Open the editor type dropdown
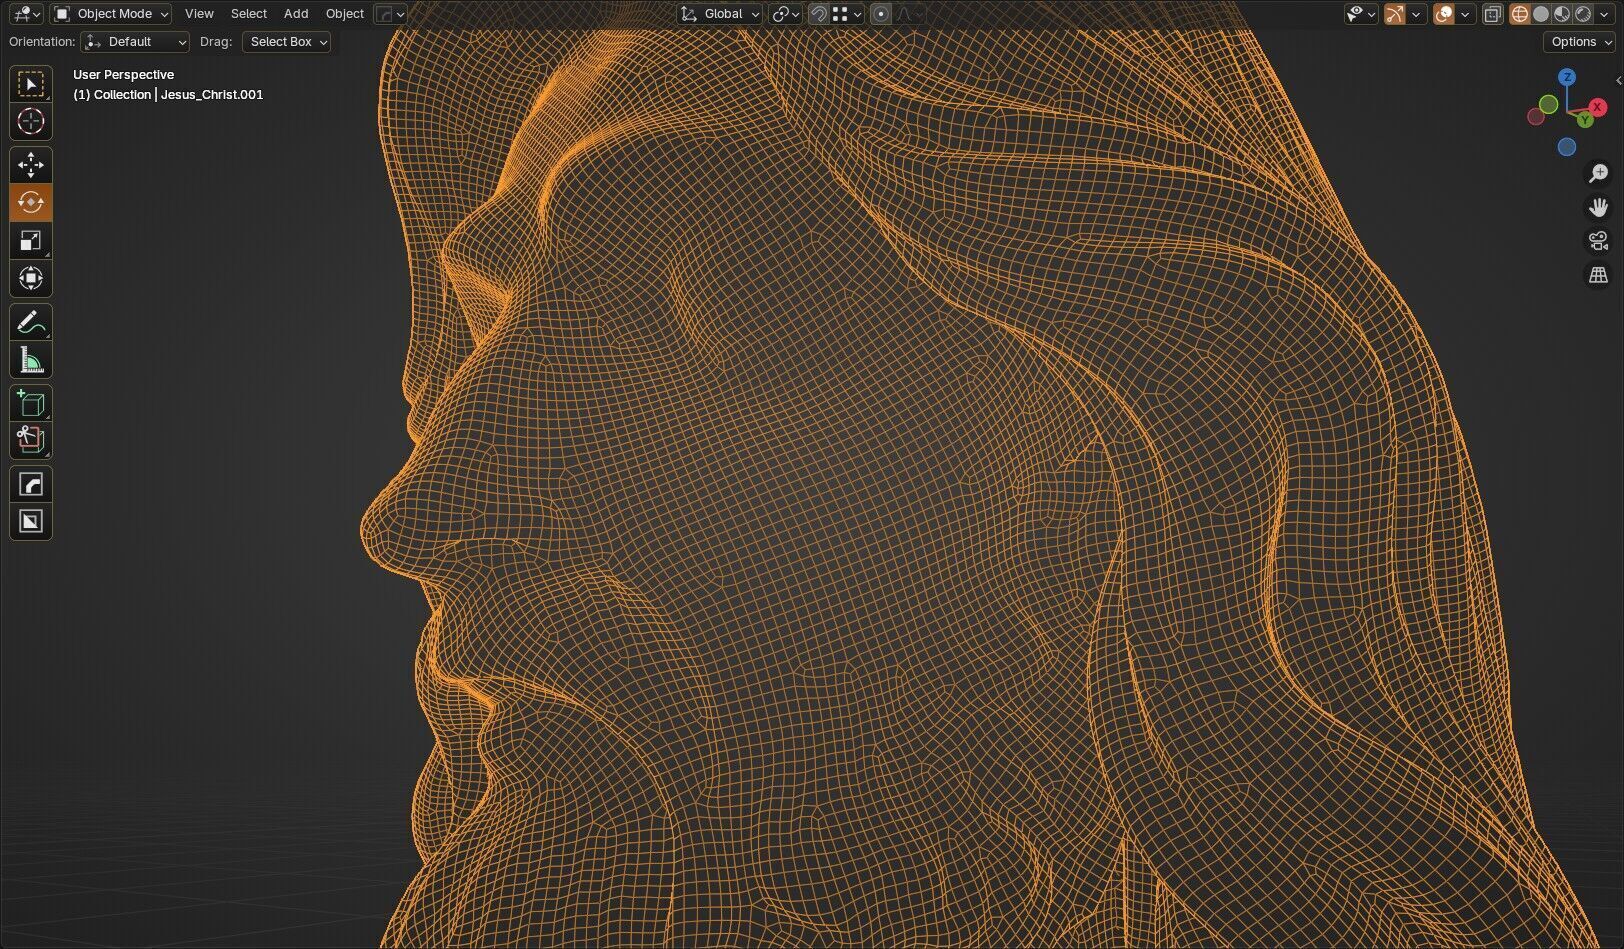The height and width of the screenshot is (949, 1624). (25, 14)
